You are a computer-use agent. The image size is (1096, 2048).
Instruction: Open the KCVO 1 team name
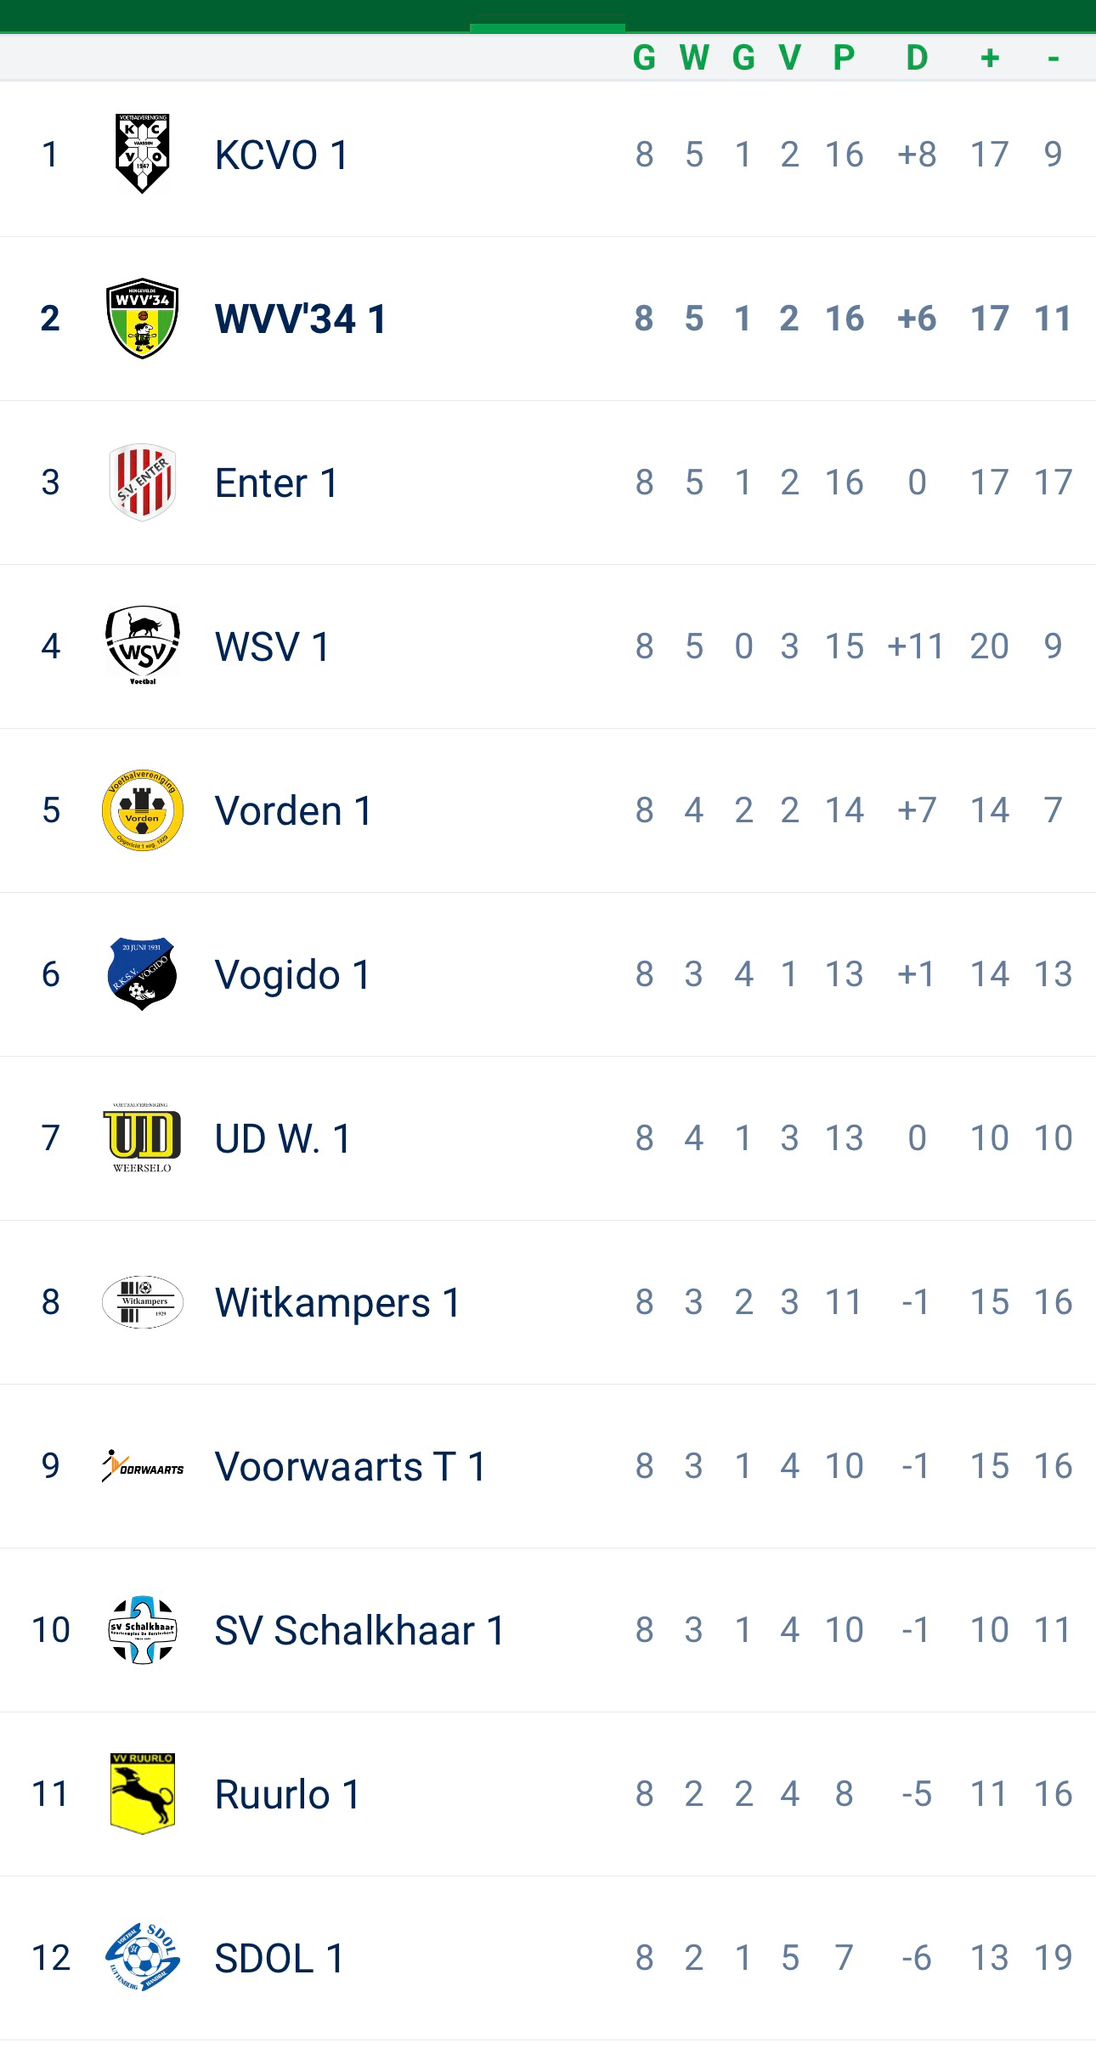[x=281, y=155]
